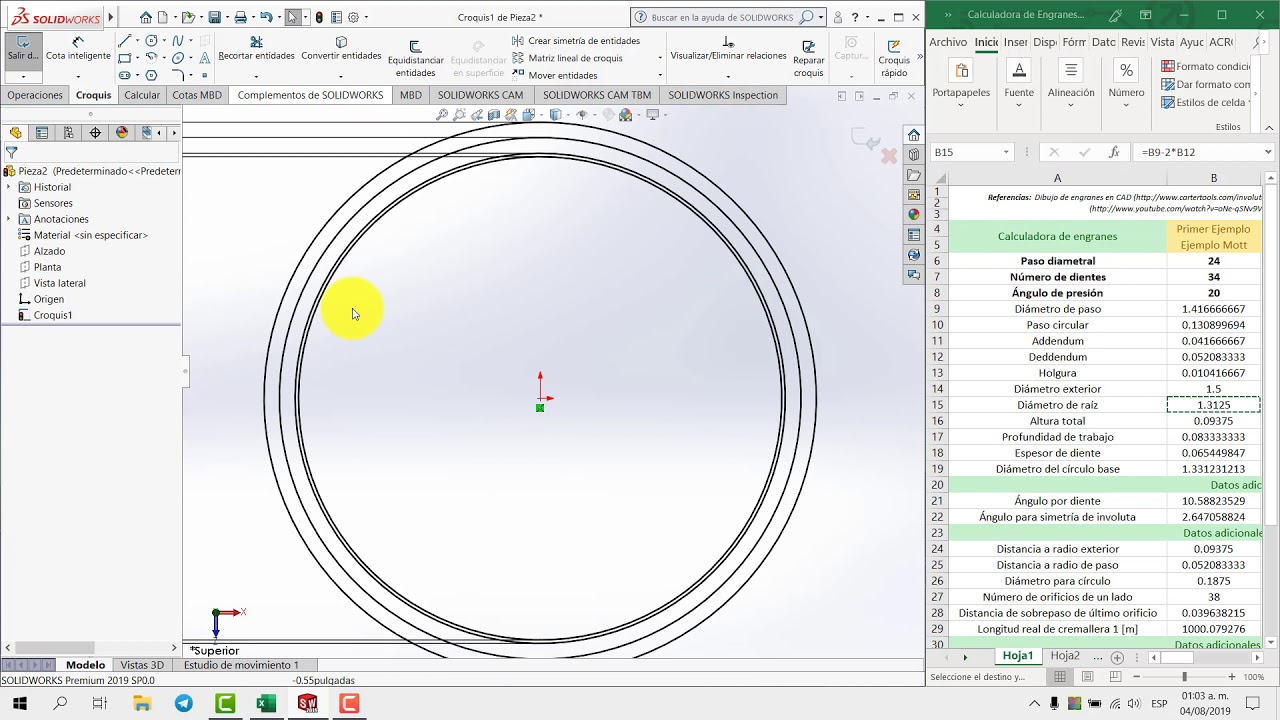Select Matriz lineal de croquis

click(568, 58)
